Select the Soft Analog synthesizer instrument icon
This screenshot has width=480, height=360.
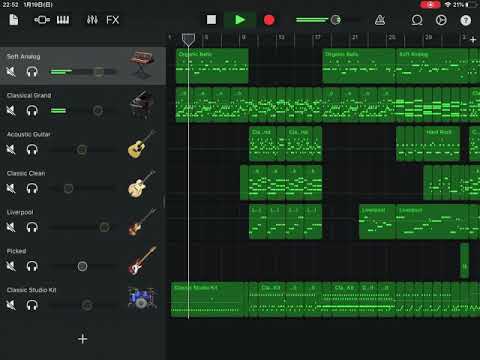[x=142, y=64]
